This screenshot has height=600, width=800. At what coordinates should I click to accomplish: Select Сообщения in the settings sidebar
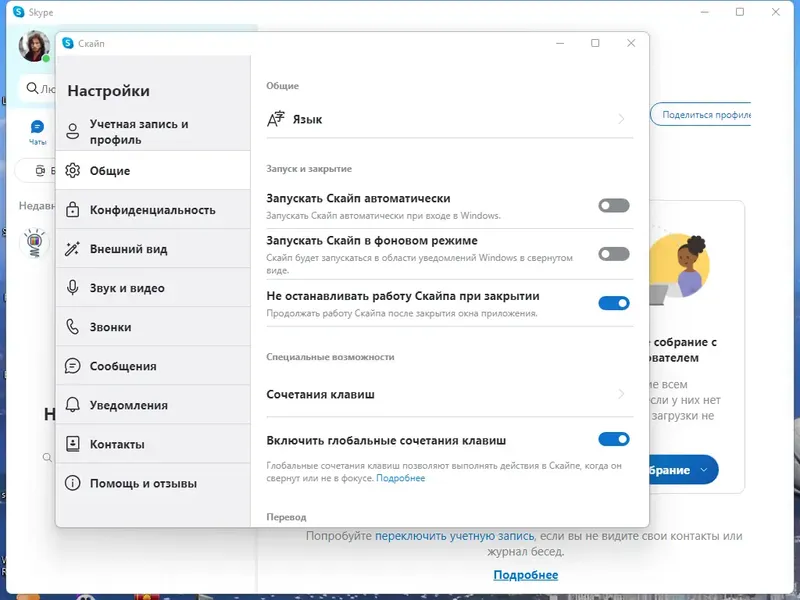125,365
